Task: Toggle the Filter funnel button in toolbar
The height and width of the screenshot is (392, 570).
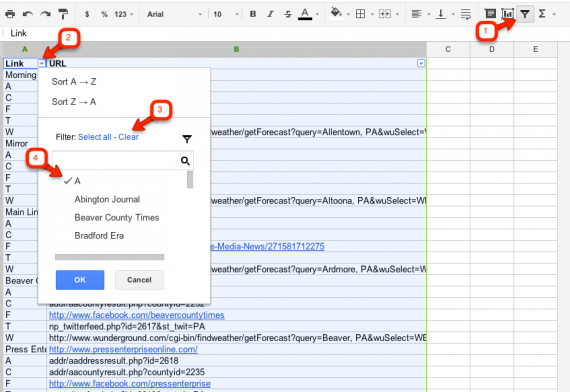Action: [x=525, y=14]
